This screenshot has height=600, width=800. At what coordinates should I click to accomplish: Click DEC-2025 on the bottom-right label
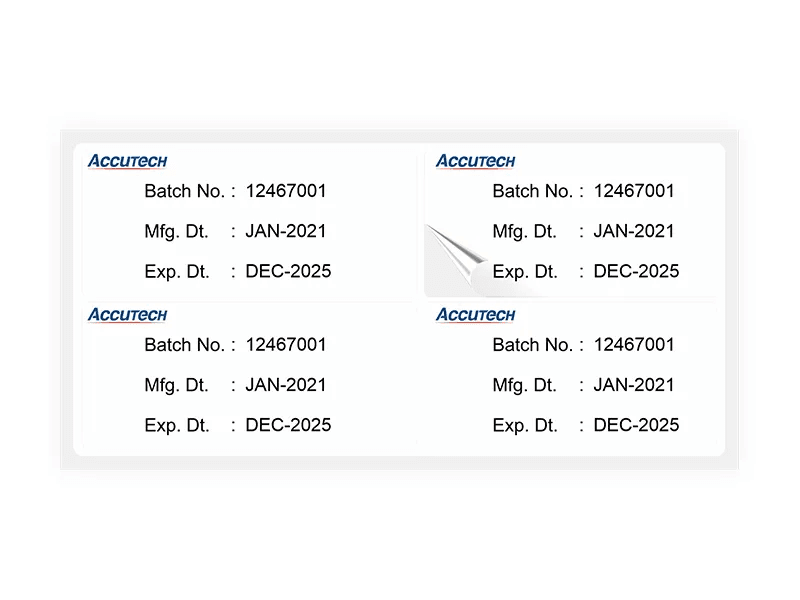pos(636,425)
